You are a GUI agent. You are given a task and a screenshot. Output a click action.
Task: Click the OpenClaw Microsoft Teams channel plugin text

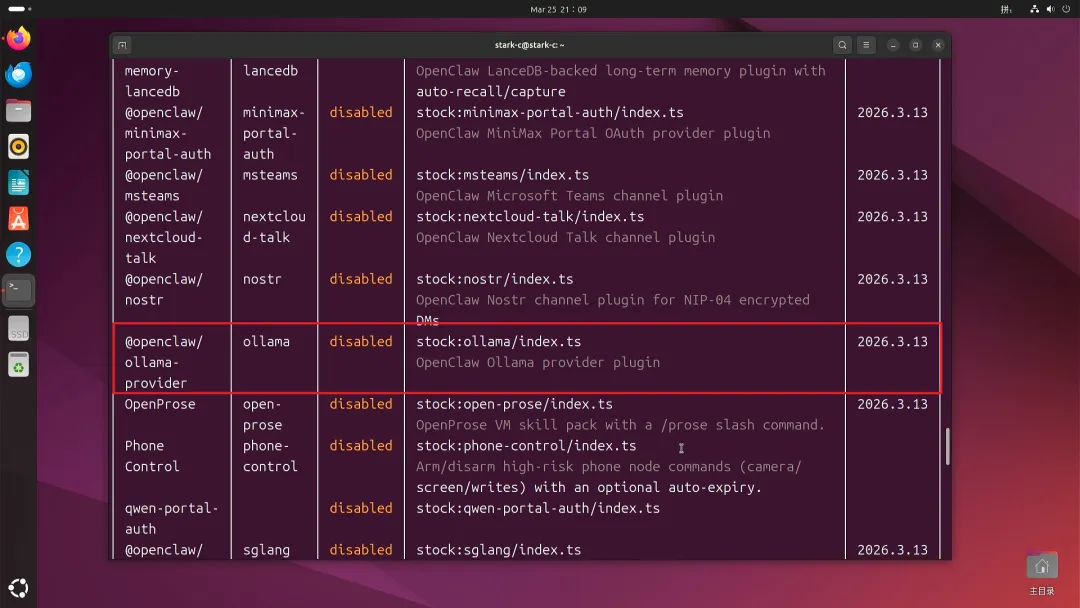click(570, 196)
